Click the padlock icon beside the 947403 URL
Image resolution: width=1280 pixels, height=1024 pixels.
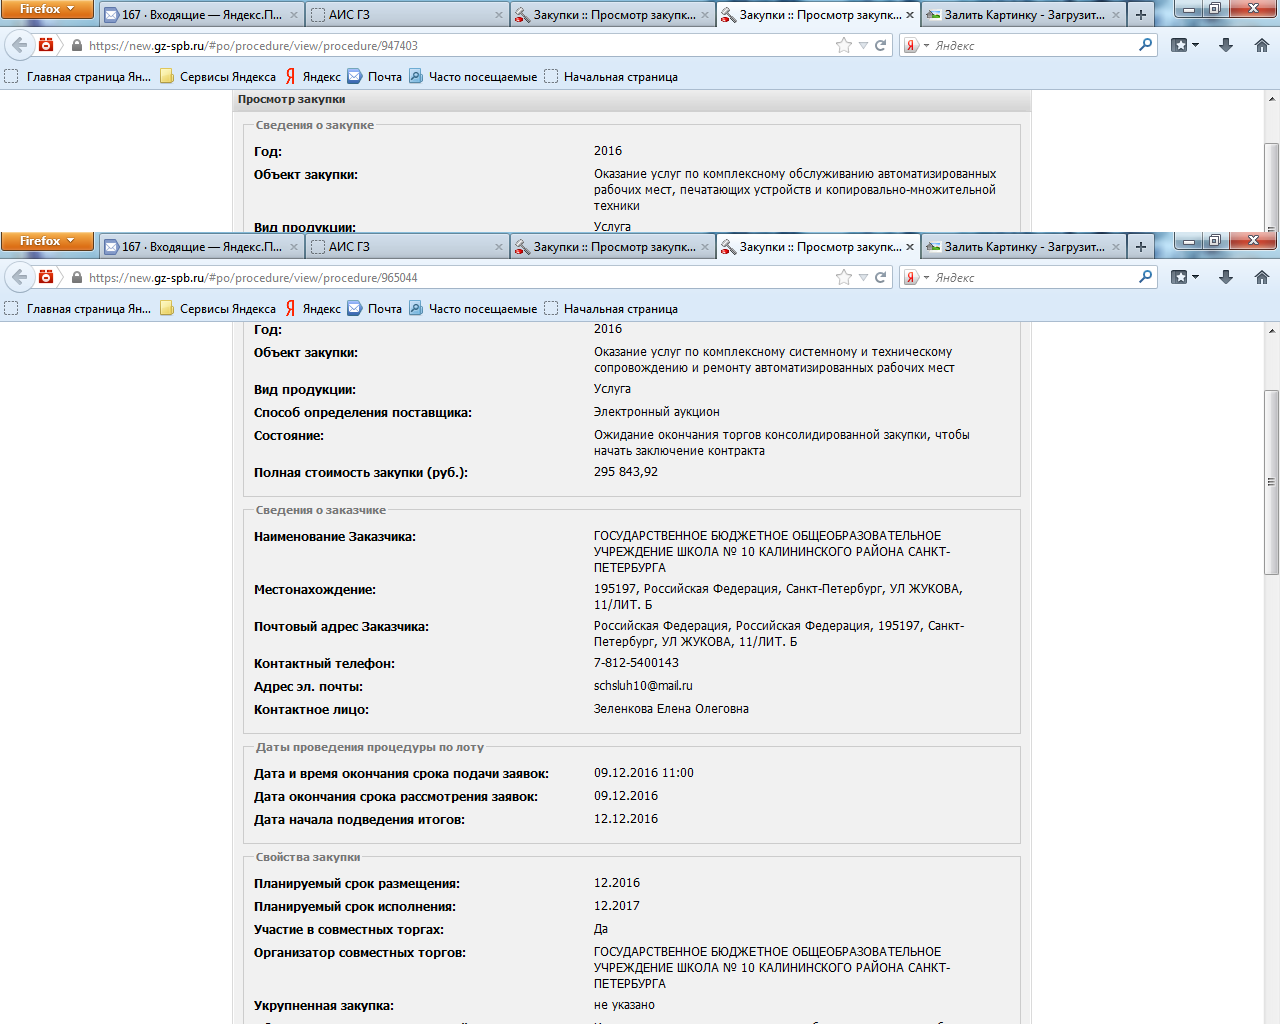tap(76, 46)
